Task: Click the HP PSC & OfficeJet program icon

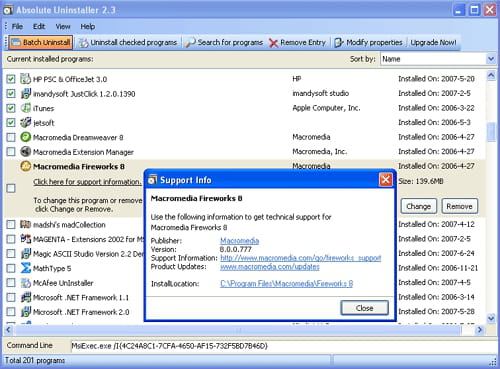Action: click(25, 79)
